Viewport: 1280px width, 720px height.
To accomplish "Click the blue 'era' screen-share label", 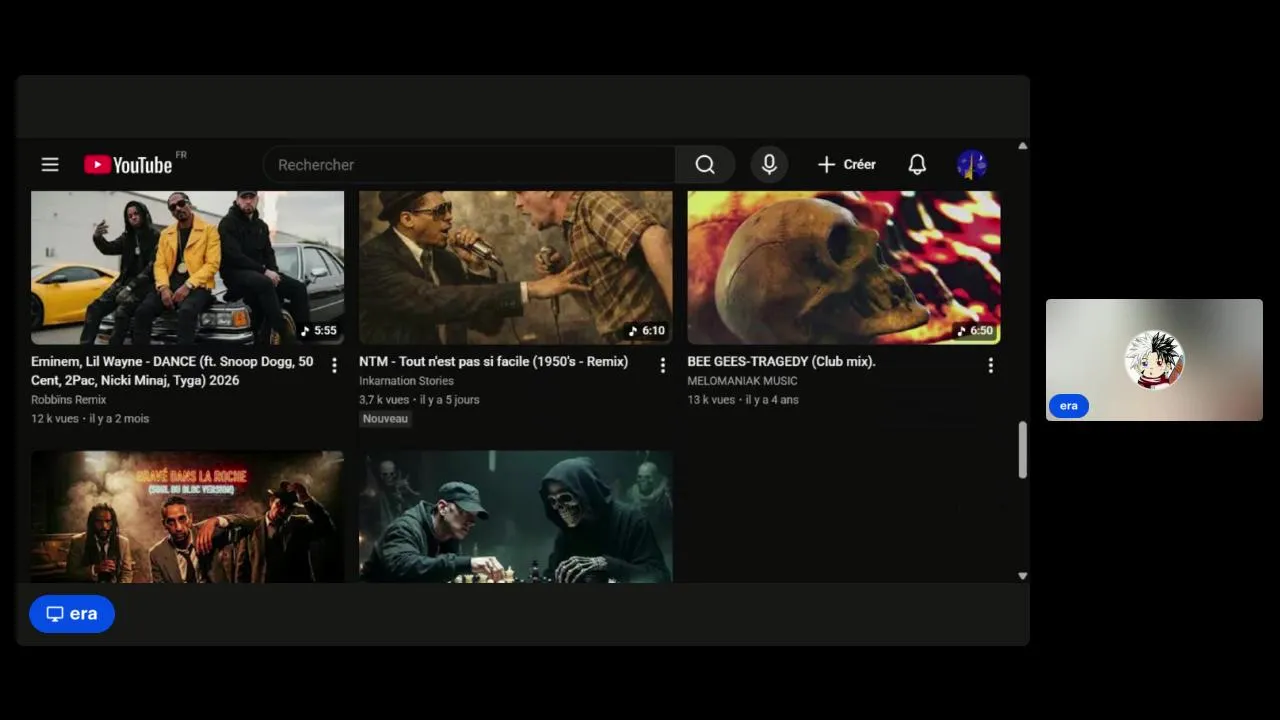I will [72, 614].
